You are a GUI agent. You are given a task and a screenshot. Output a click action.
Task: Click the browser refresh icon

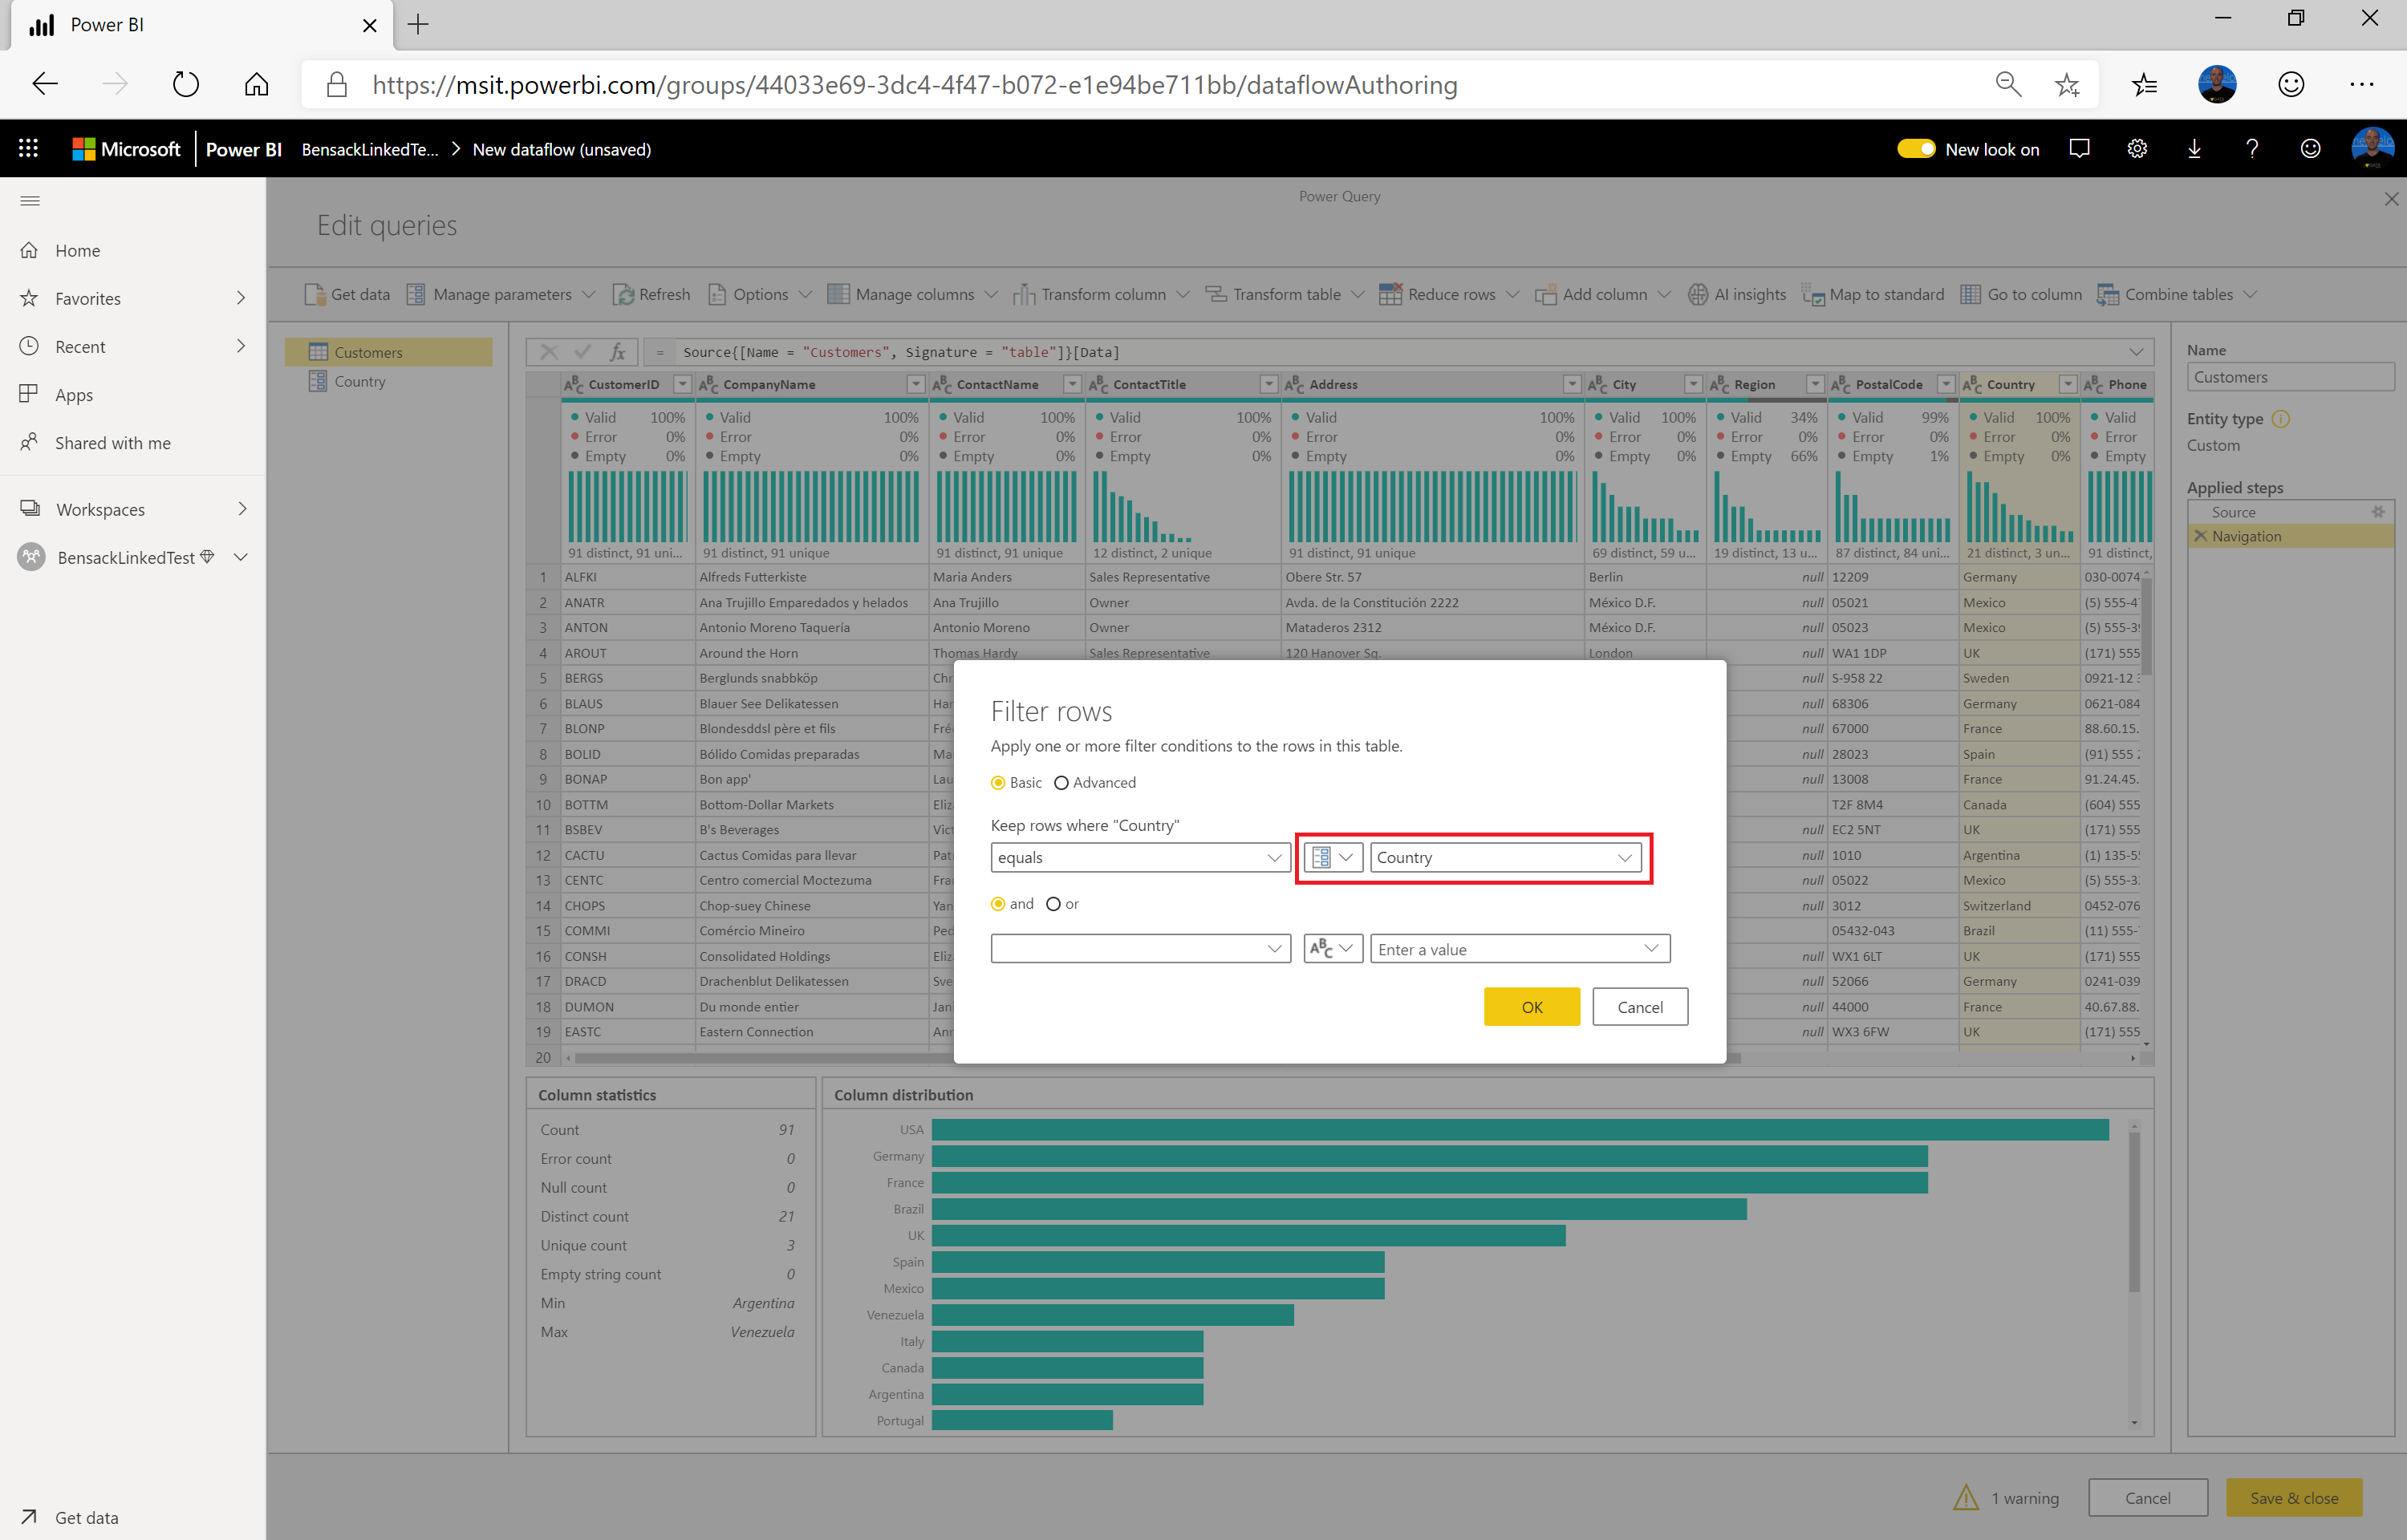pos(186,84)
